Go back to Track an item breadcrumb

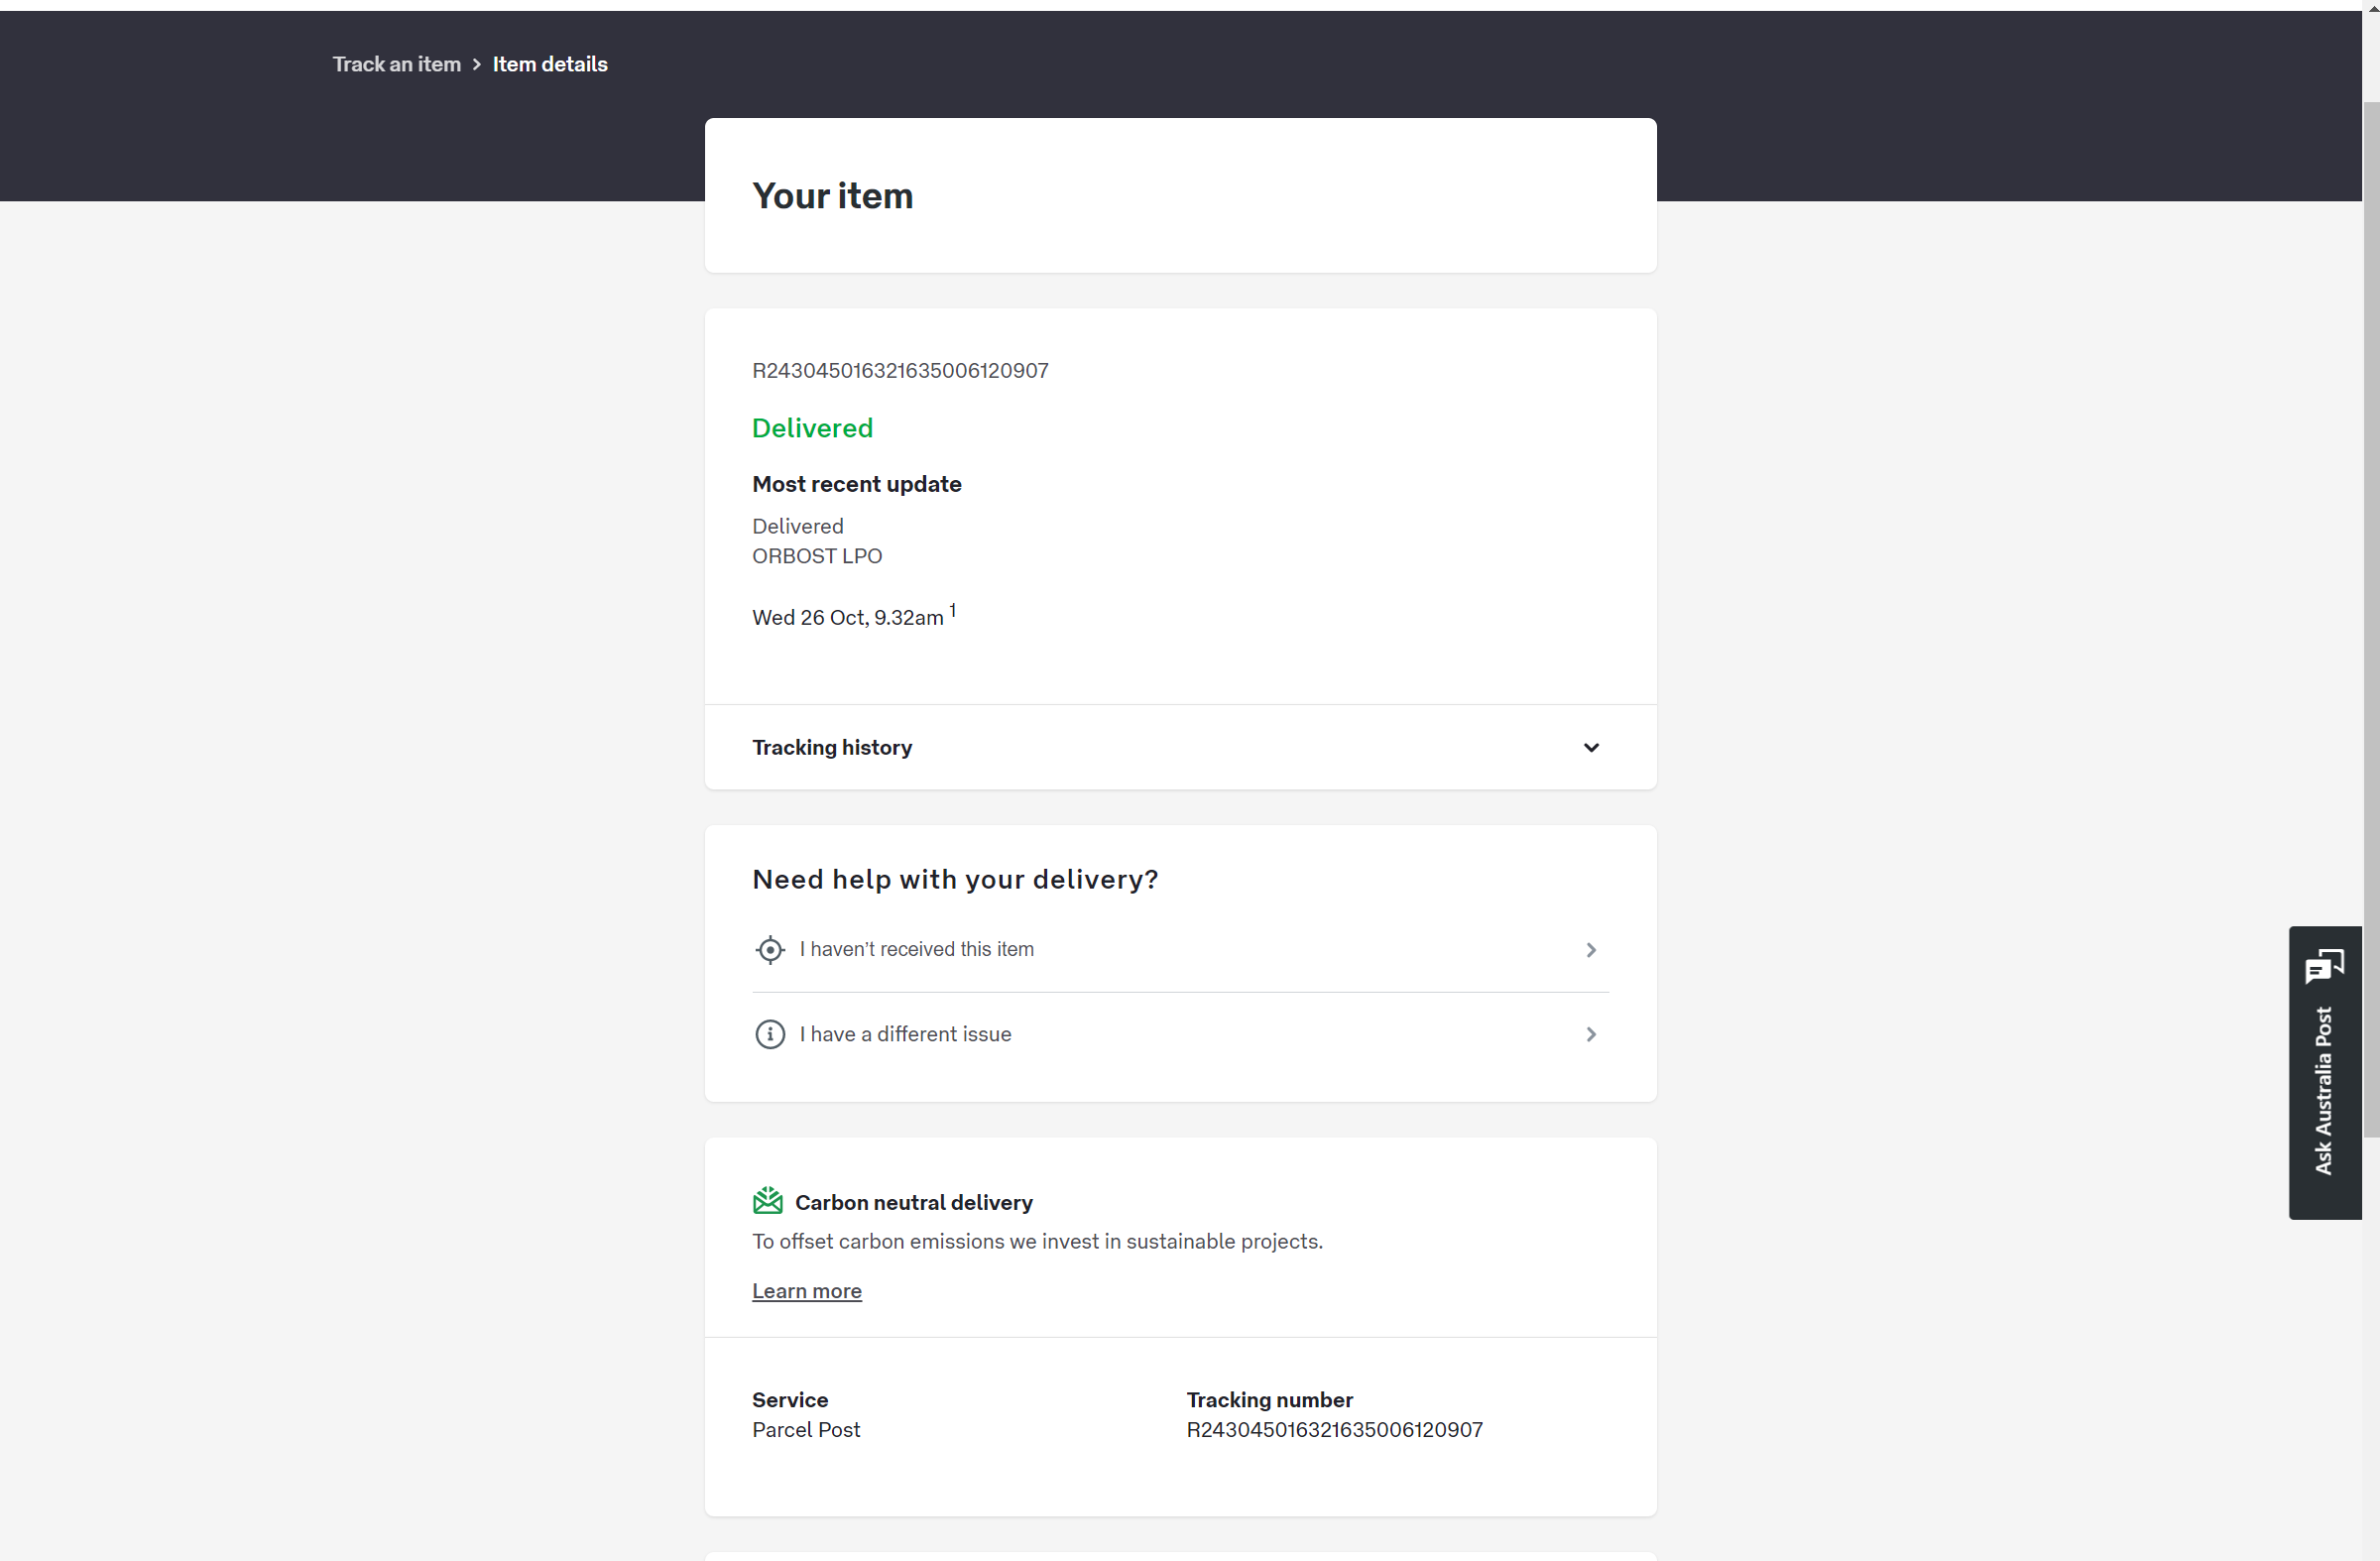point(396,64)
